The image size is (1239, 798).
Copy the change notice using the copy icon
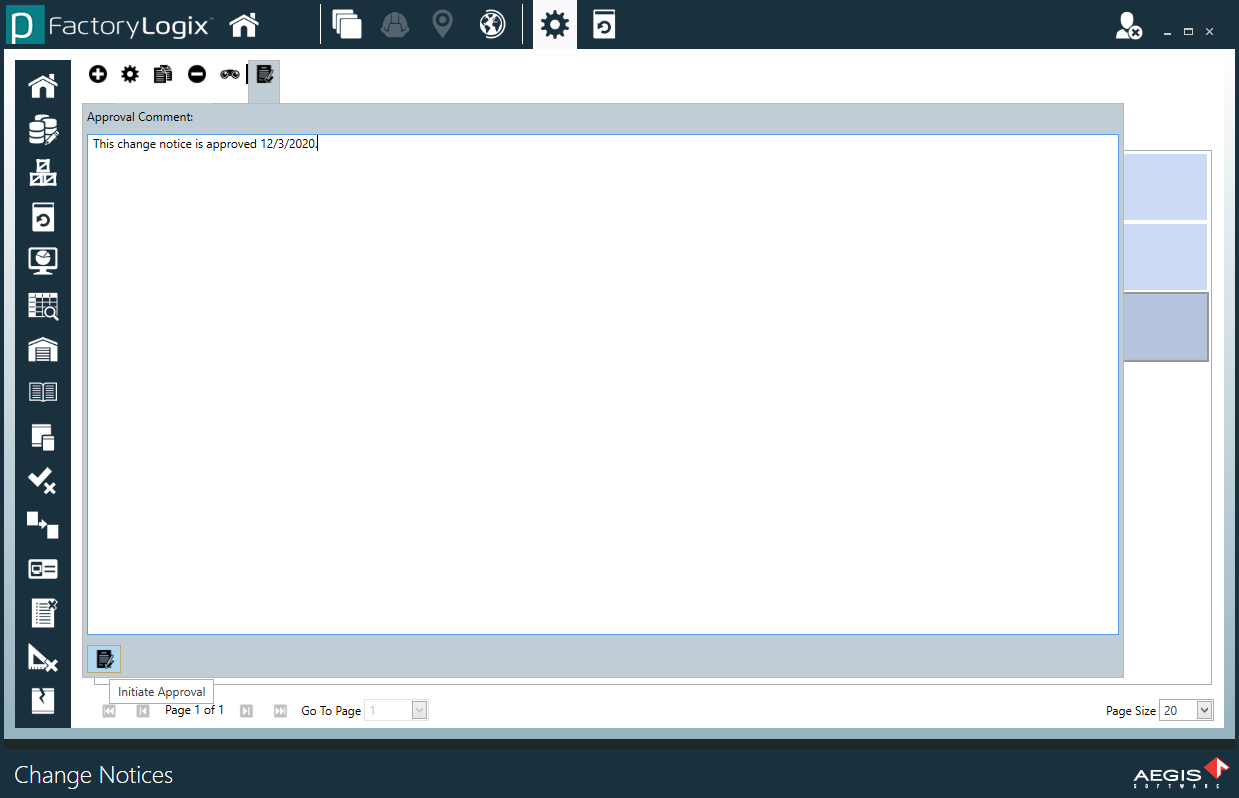pos(163,74)
